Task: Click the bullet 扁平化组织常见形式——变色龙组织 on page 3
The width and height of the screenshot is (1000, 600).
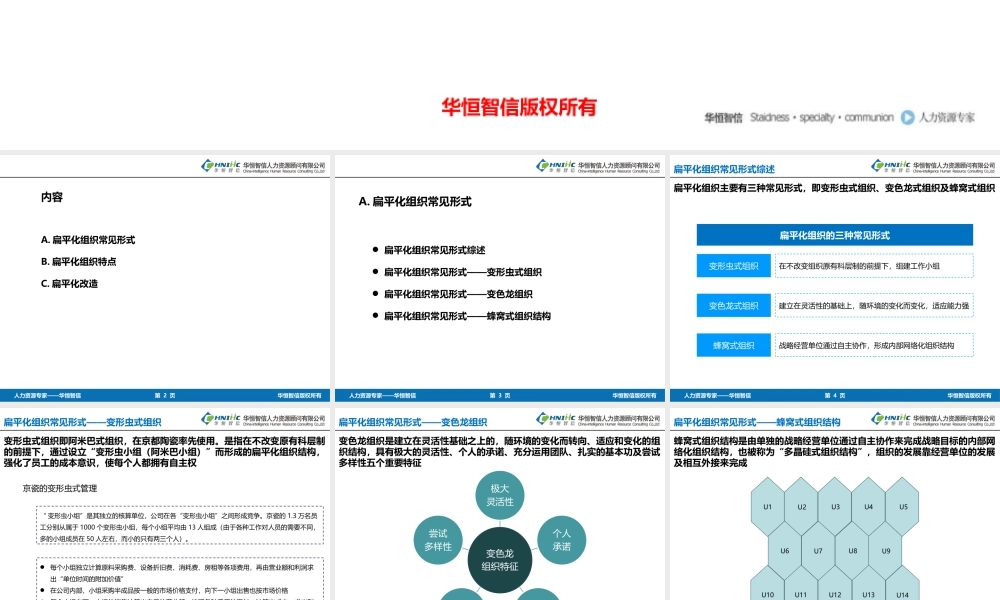Action: click(458, 294)
